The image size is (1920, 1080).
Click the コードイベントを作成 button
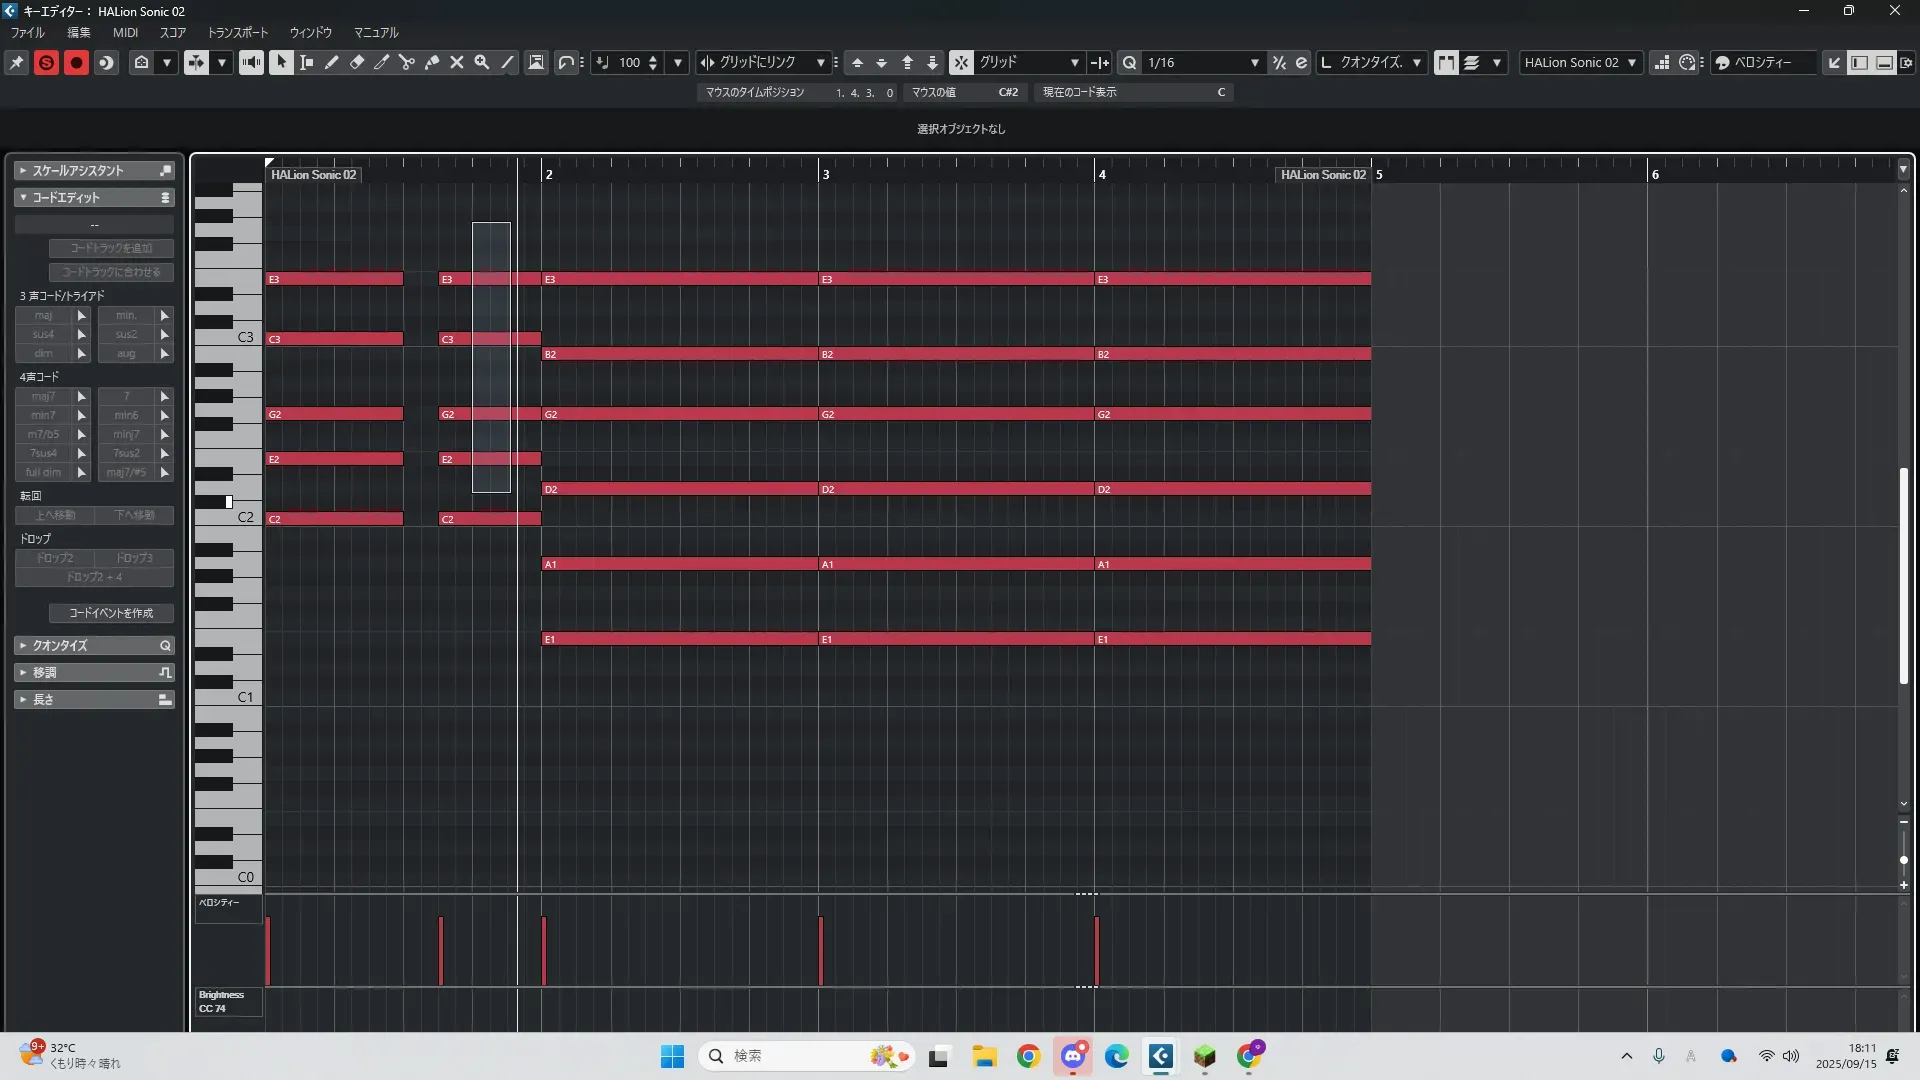(x=111, y=613)
